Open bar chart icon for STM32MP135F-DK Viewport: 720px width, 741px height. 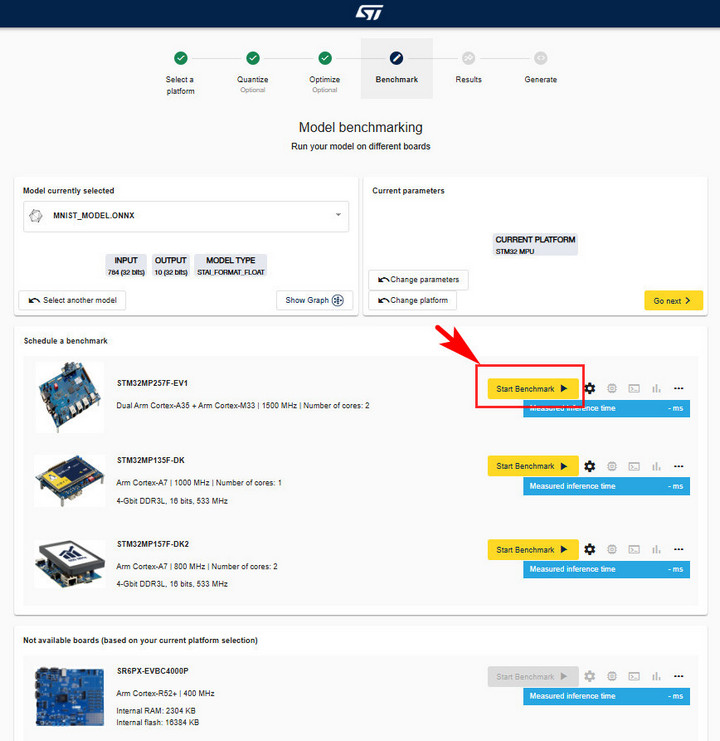pos(656,466)
